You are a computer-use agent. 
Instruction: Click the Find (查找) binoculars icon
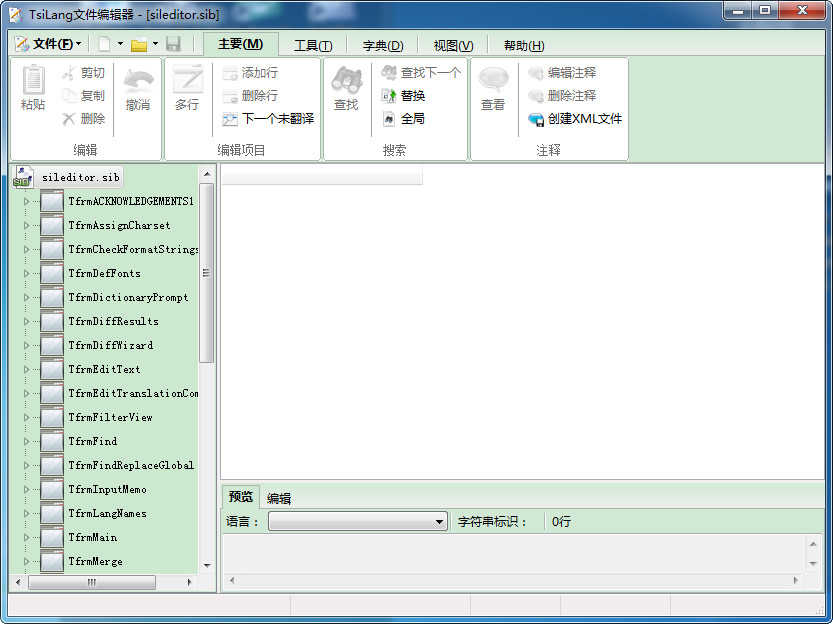tap(346, 80)
